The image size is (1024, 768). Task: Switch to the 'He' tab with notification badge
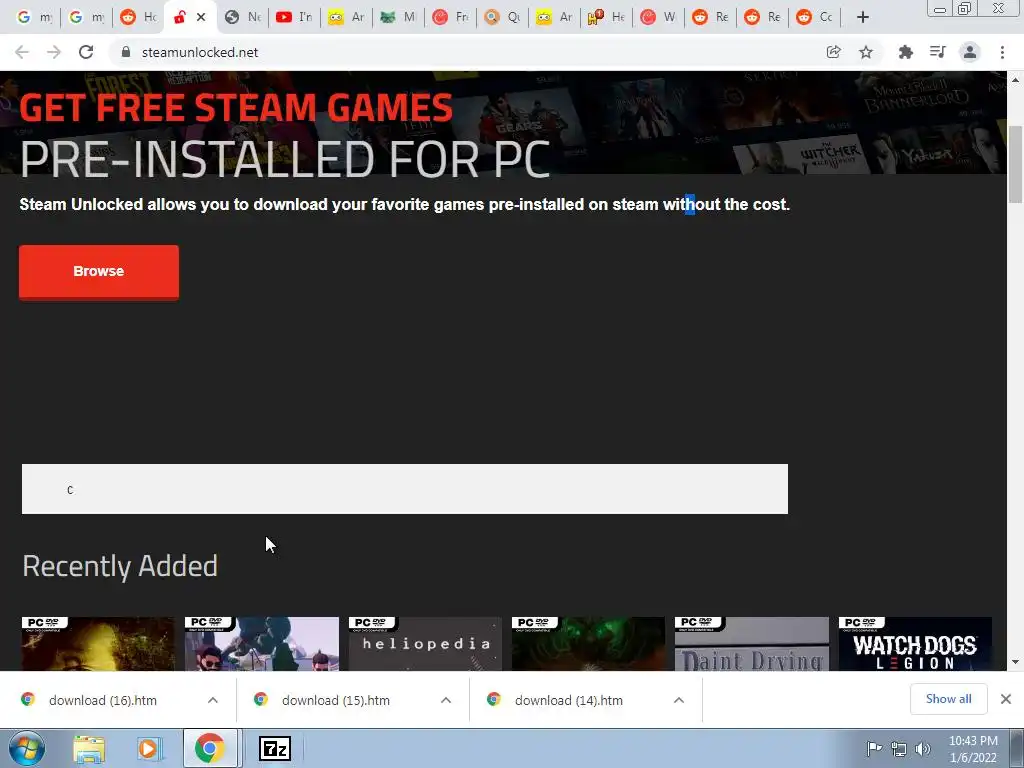[605, 18]
